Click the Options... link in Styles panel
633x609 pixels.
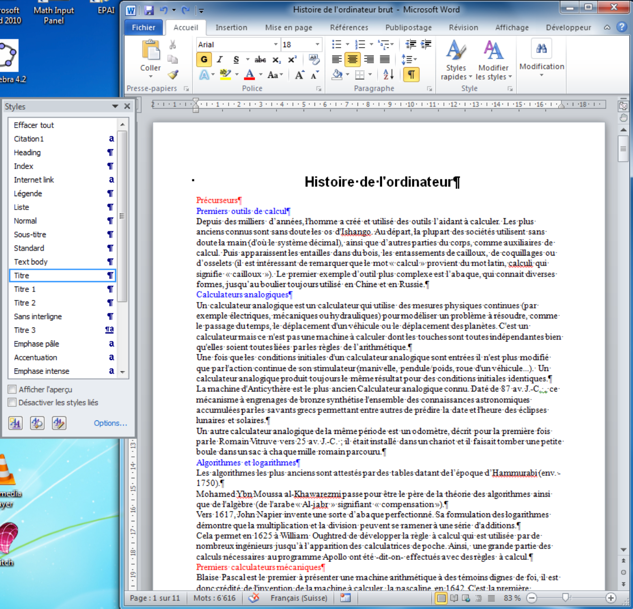point(110,423)
